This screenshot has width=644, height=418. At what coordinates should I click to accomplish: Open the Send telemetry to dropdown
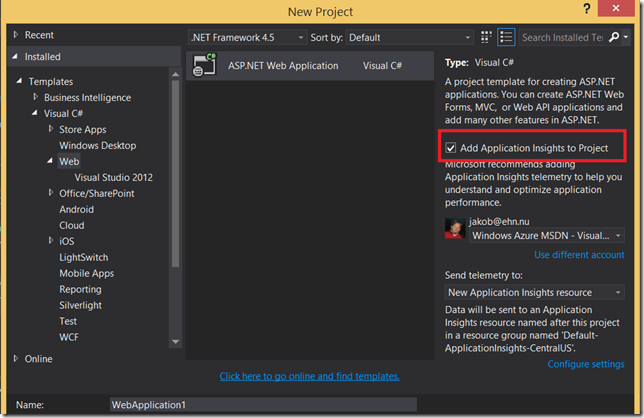click(x=534, y=292)
